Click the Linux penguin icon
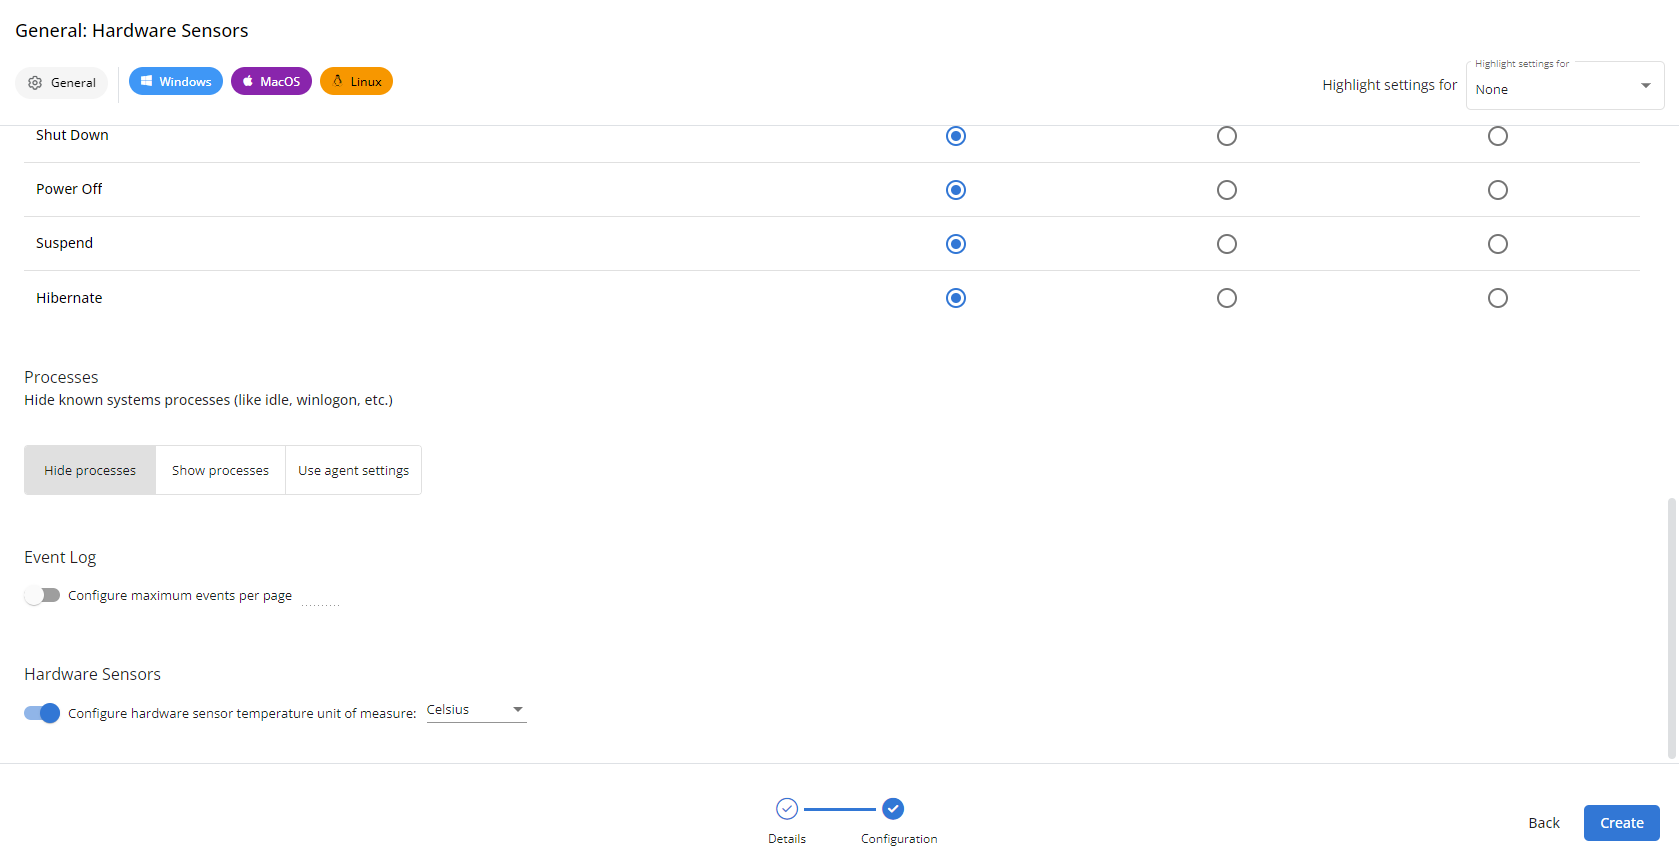The height and width of the screenshot is (861, 1679). pos(338,82)
